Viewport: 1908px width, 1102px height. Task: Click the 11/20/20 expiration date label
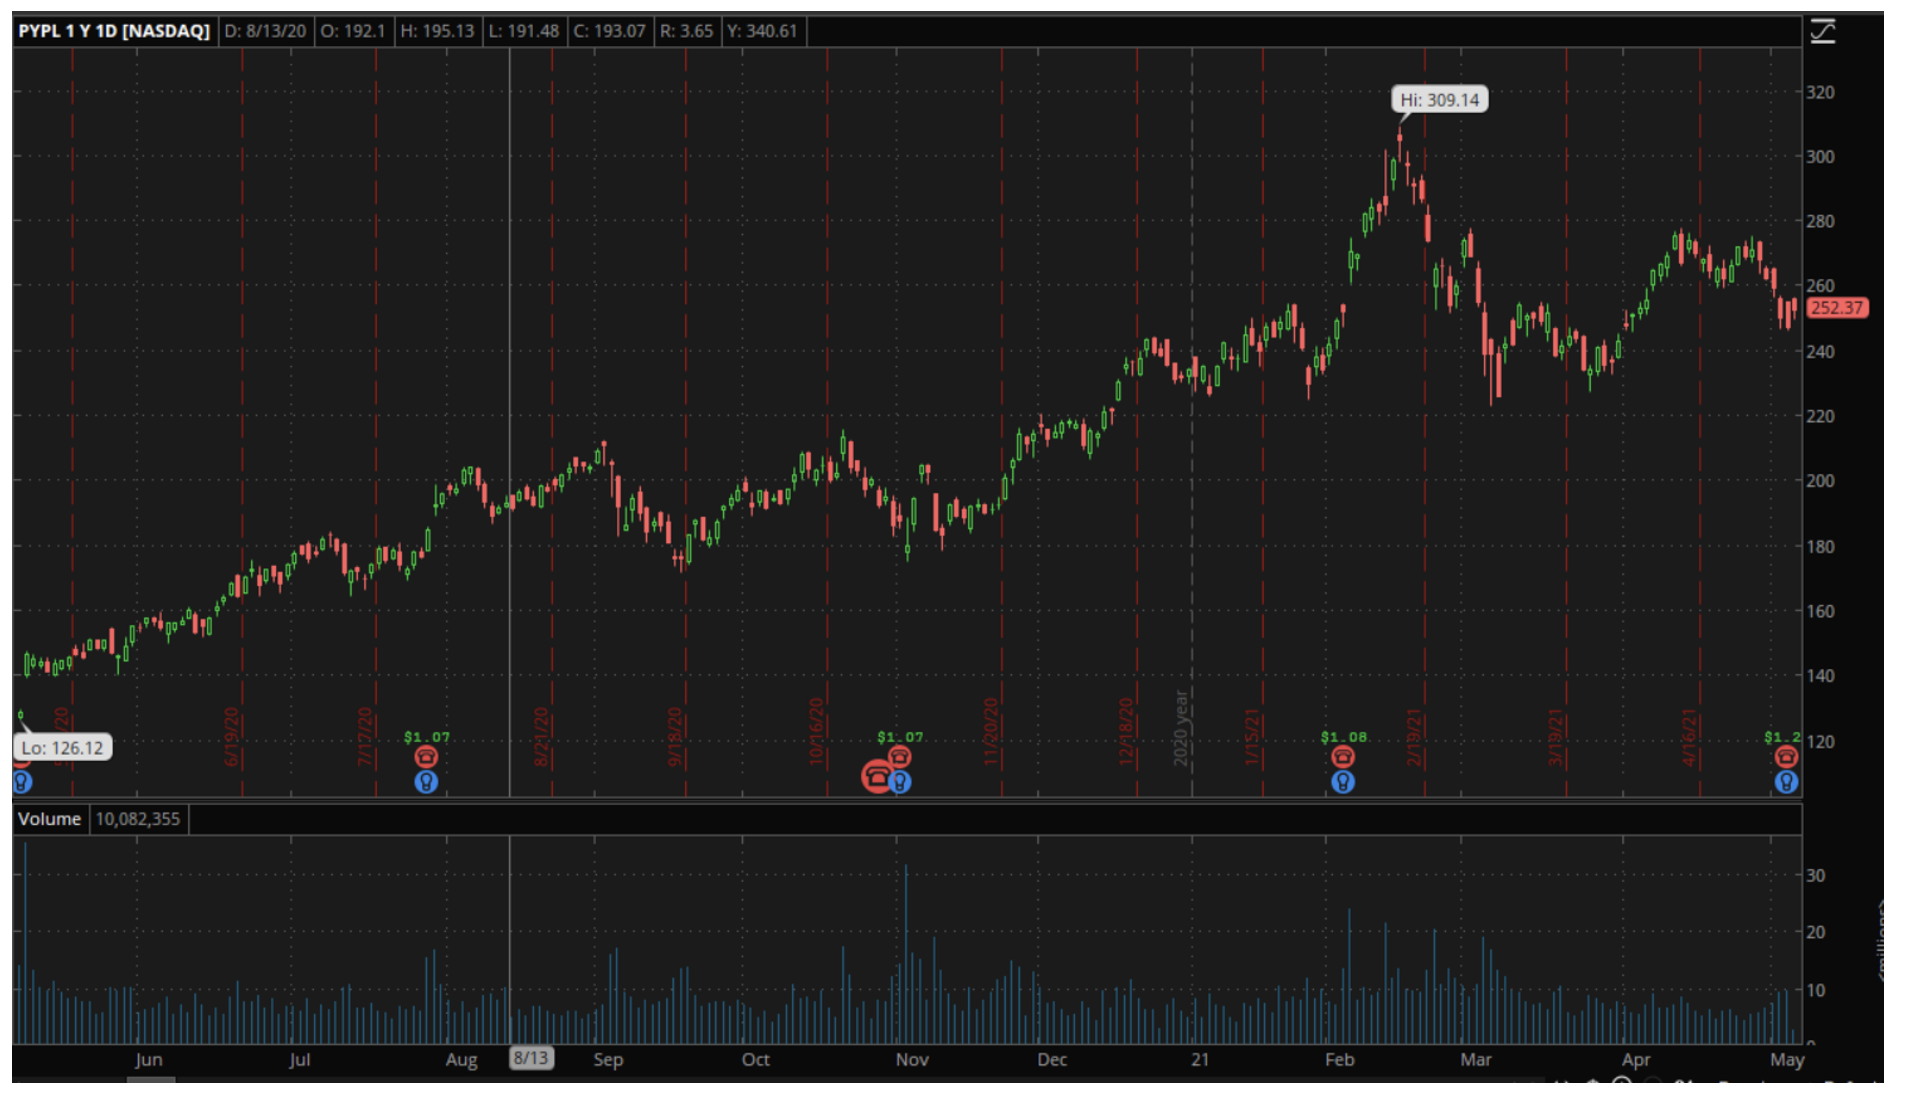click(991, 733)
